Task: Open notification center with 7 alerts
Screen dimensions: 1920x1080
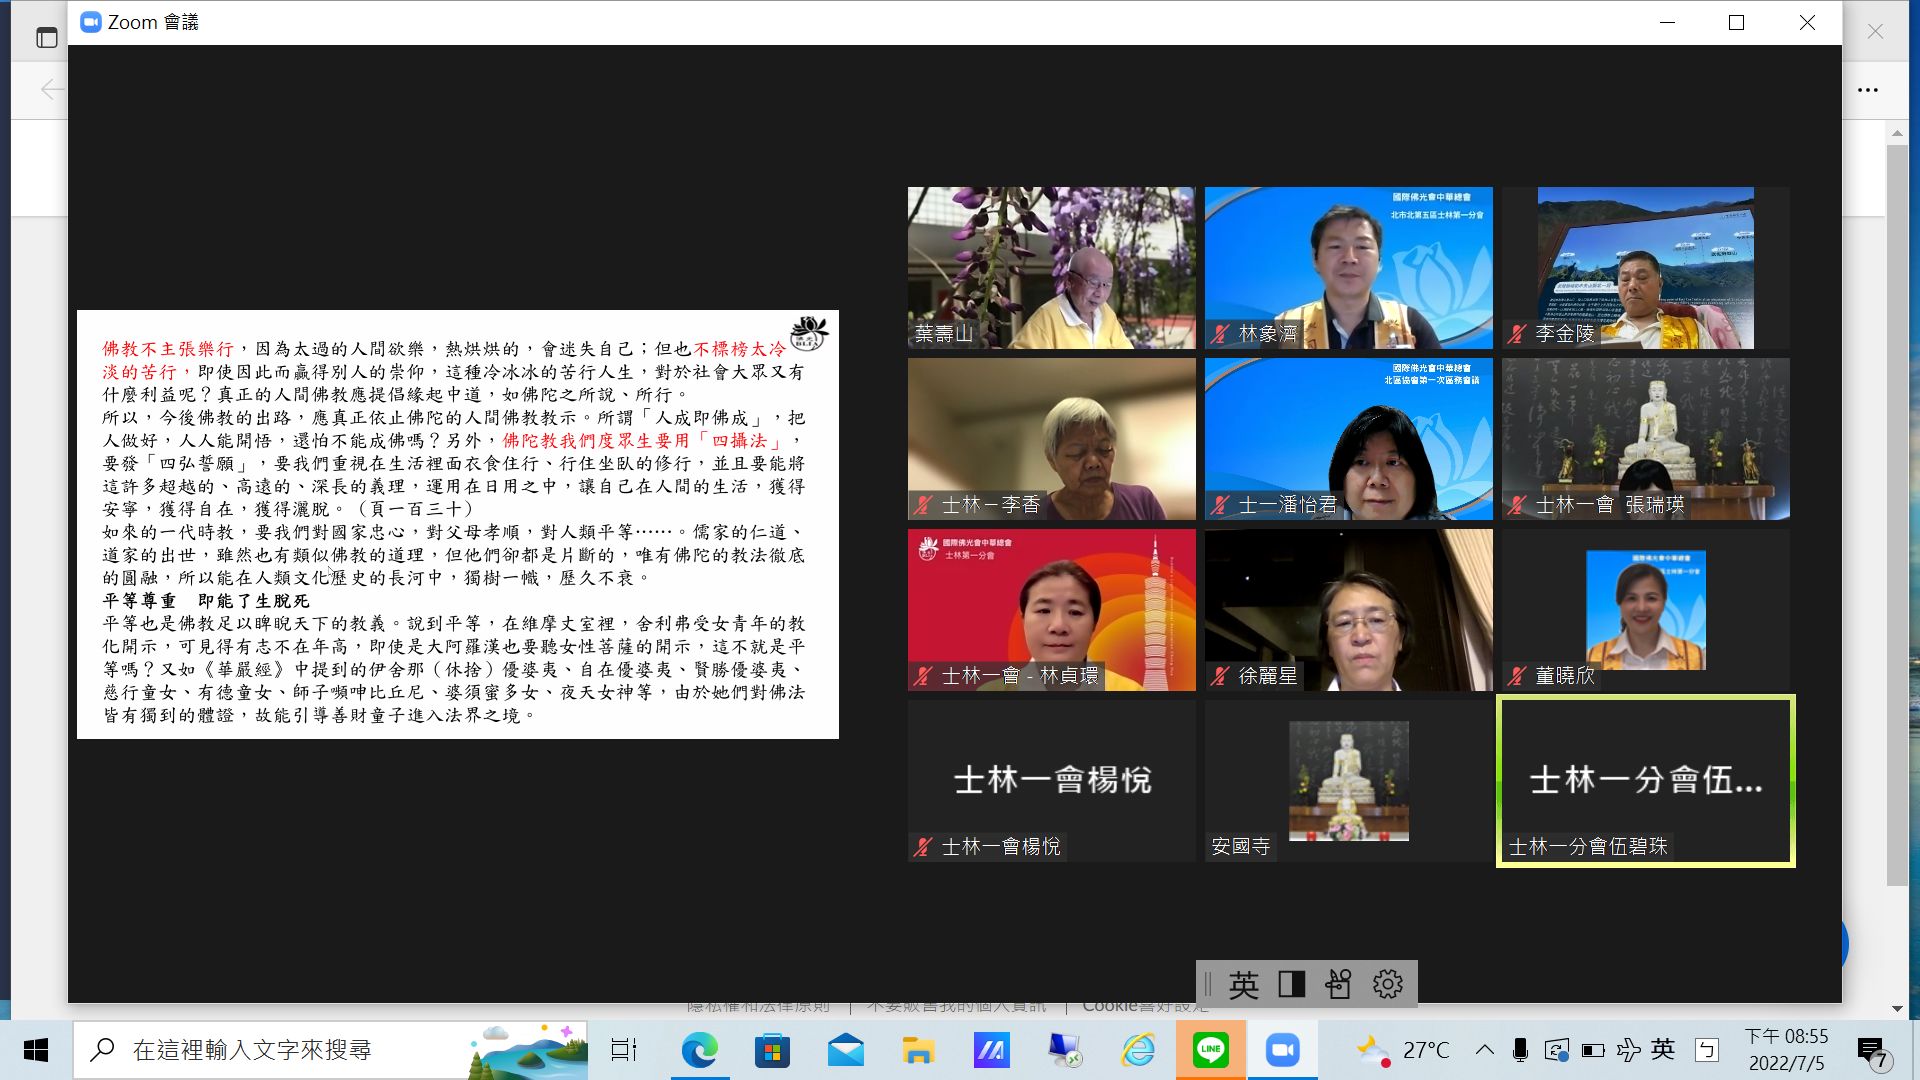Action: pyautogui.click(x=1871, y=1051)
